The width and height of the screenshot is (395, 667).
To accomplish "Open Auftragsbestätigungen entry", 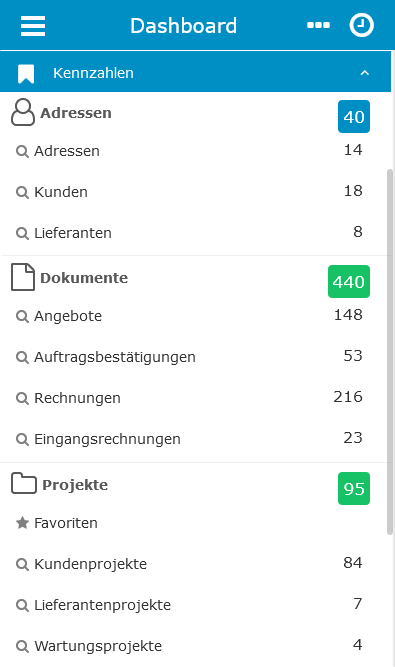I will (x=189, y=356).
